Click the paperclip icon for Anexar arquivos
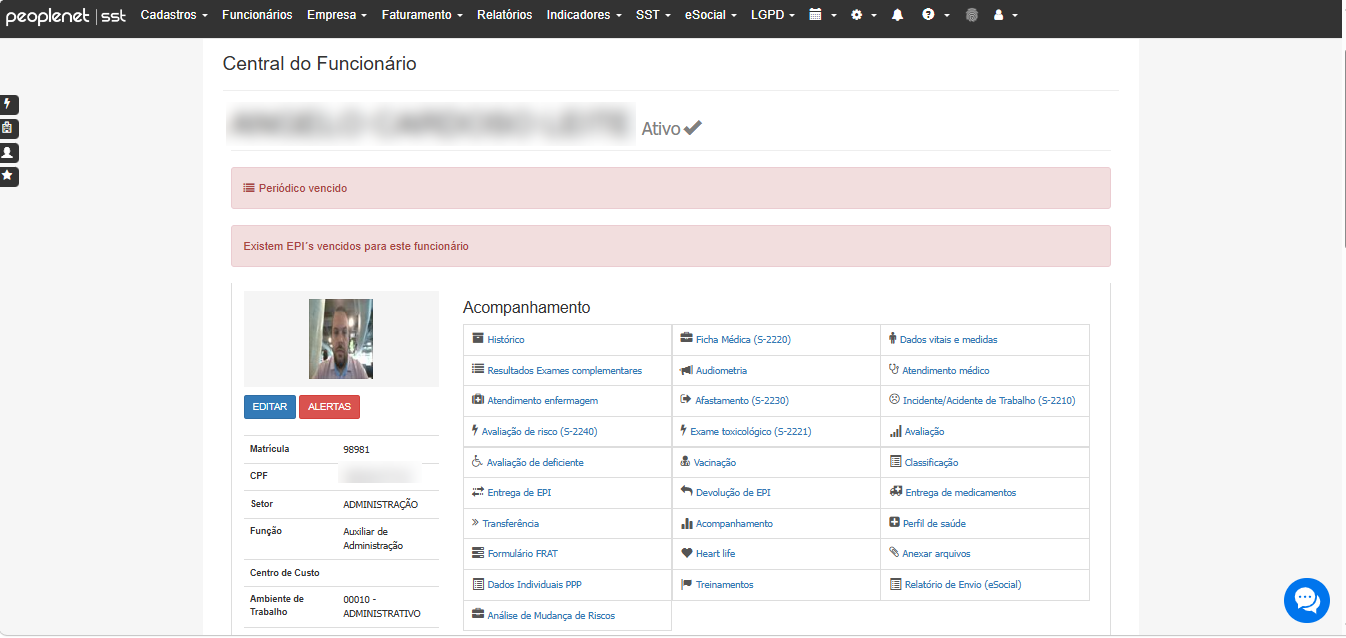Viewport: 1346px width, 638px height. click(x=894, y=552)
